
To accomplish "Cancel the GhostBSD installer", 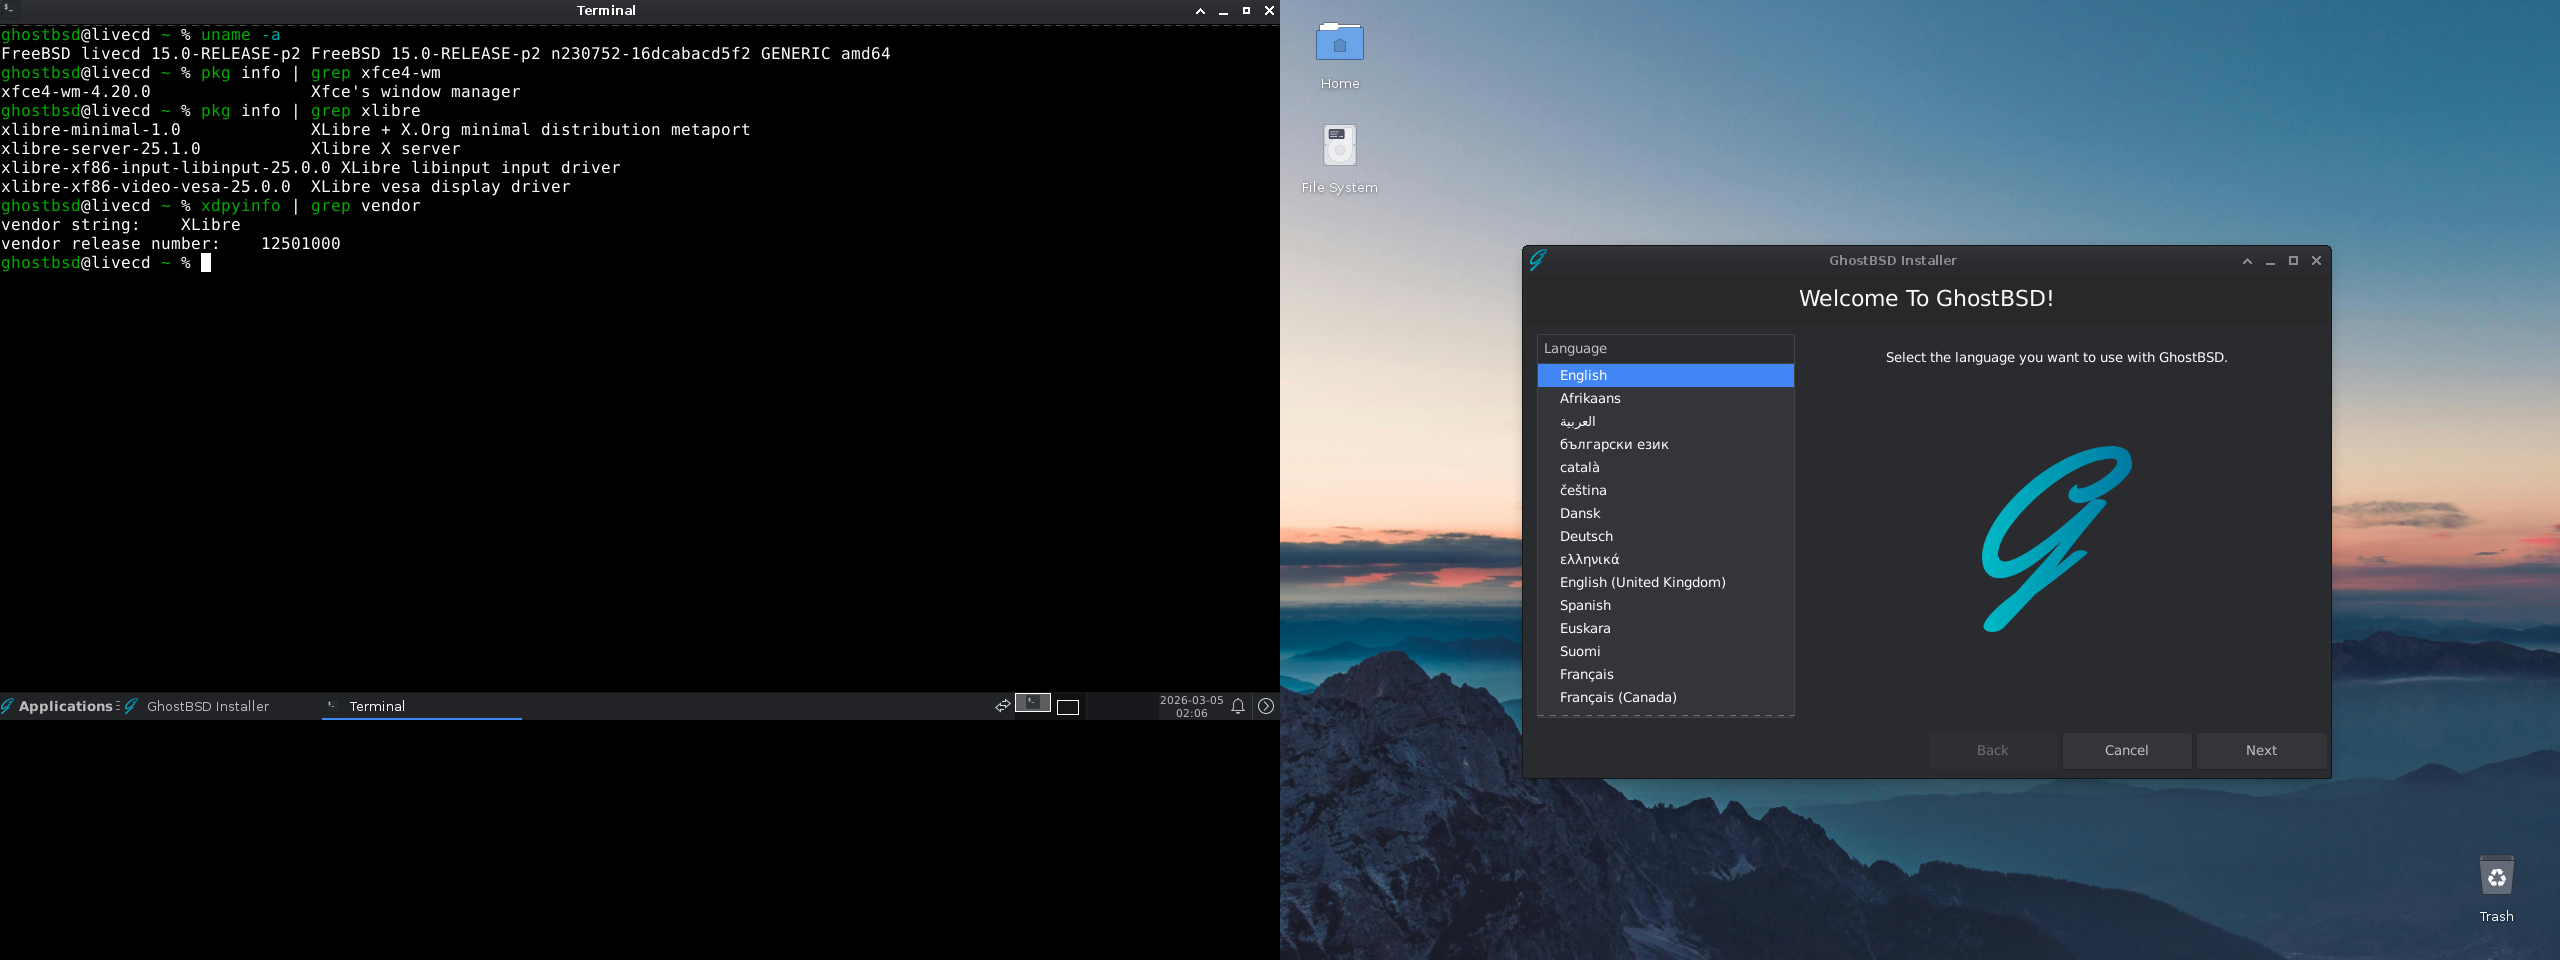I will point(2126,750).
